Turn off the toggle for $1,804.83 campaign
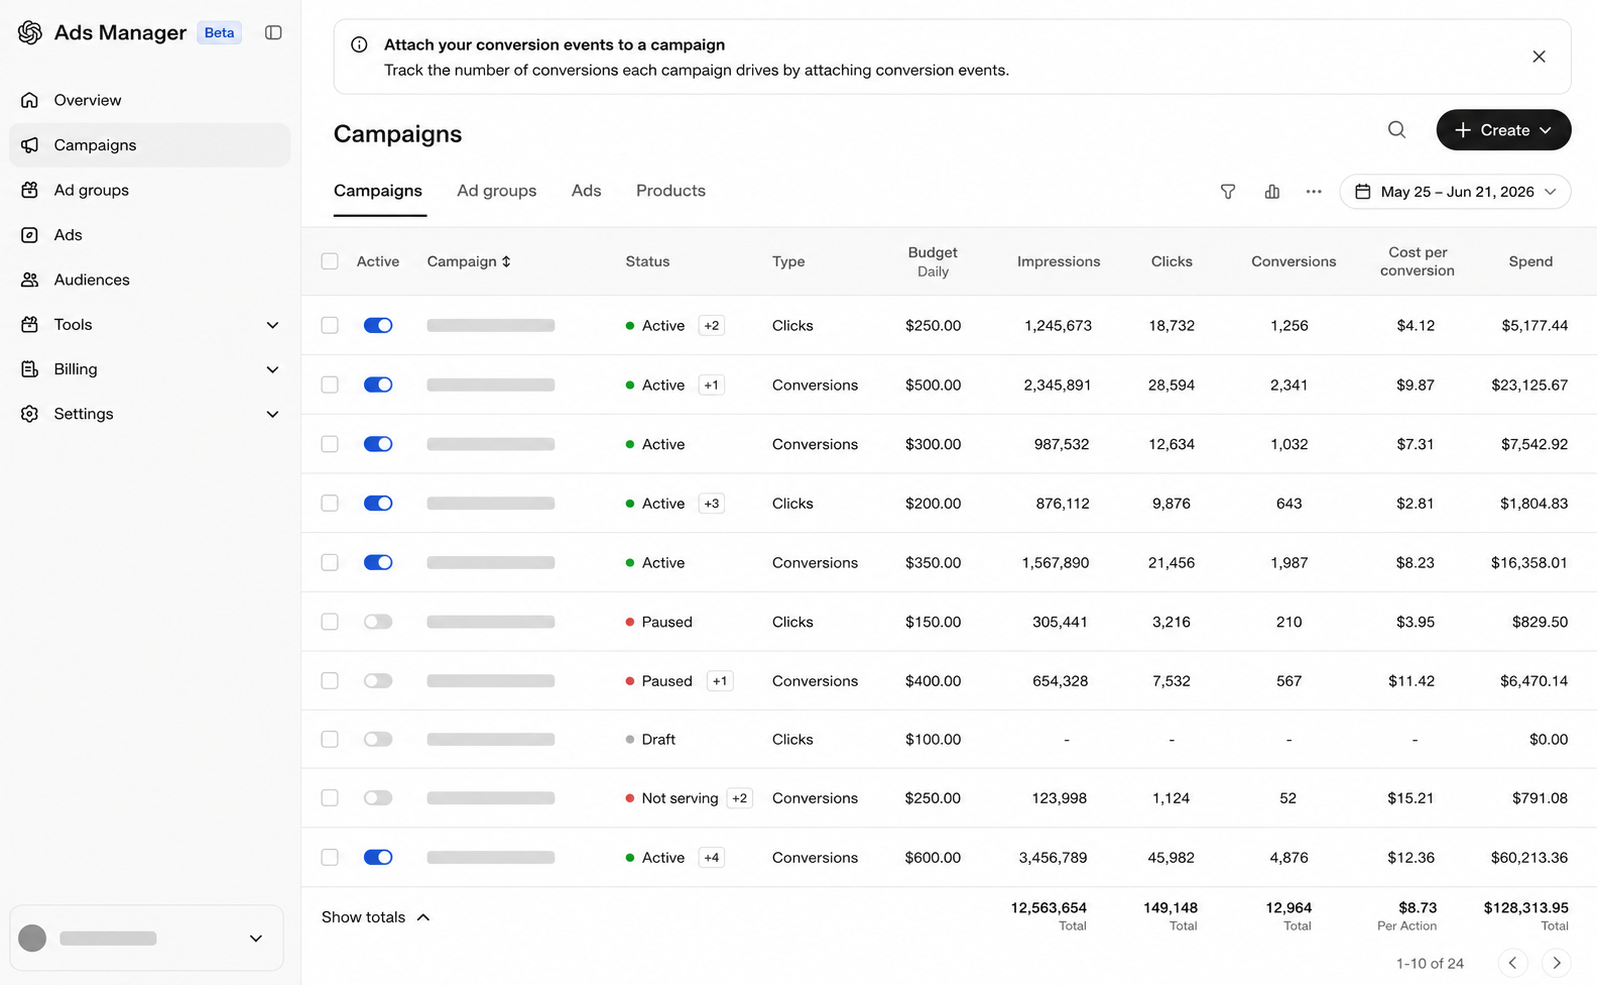1597x985 pixels. [x=378, y=504]
